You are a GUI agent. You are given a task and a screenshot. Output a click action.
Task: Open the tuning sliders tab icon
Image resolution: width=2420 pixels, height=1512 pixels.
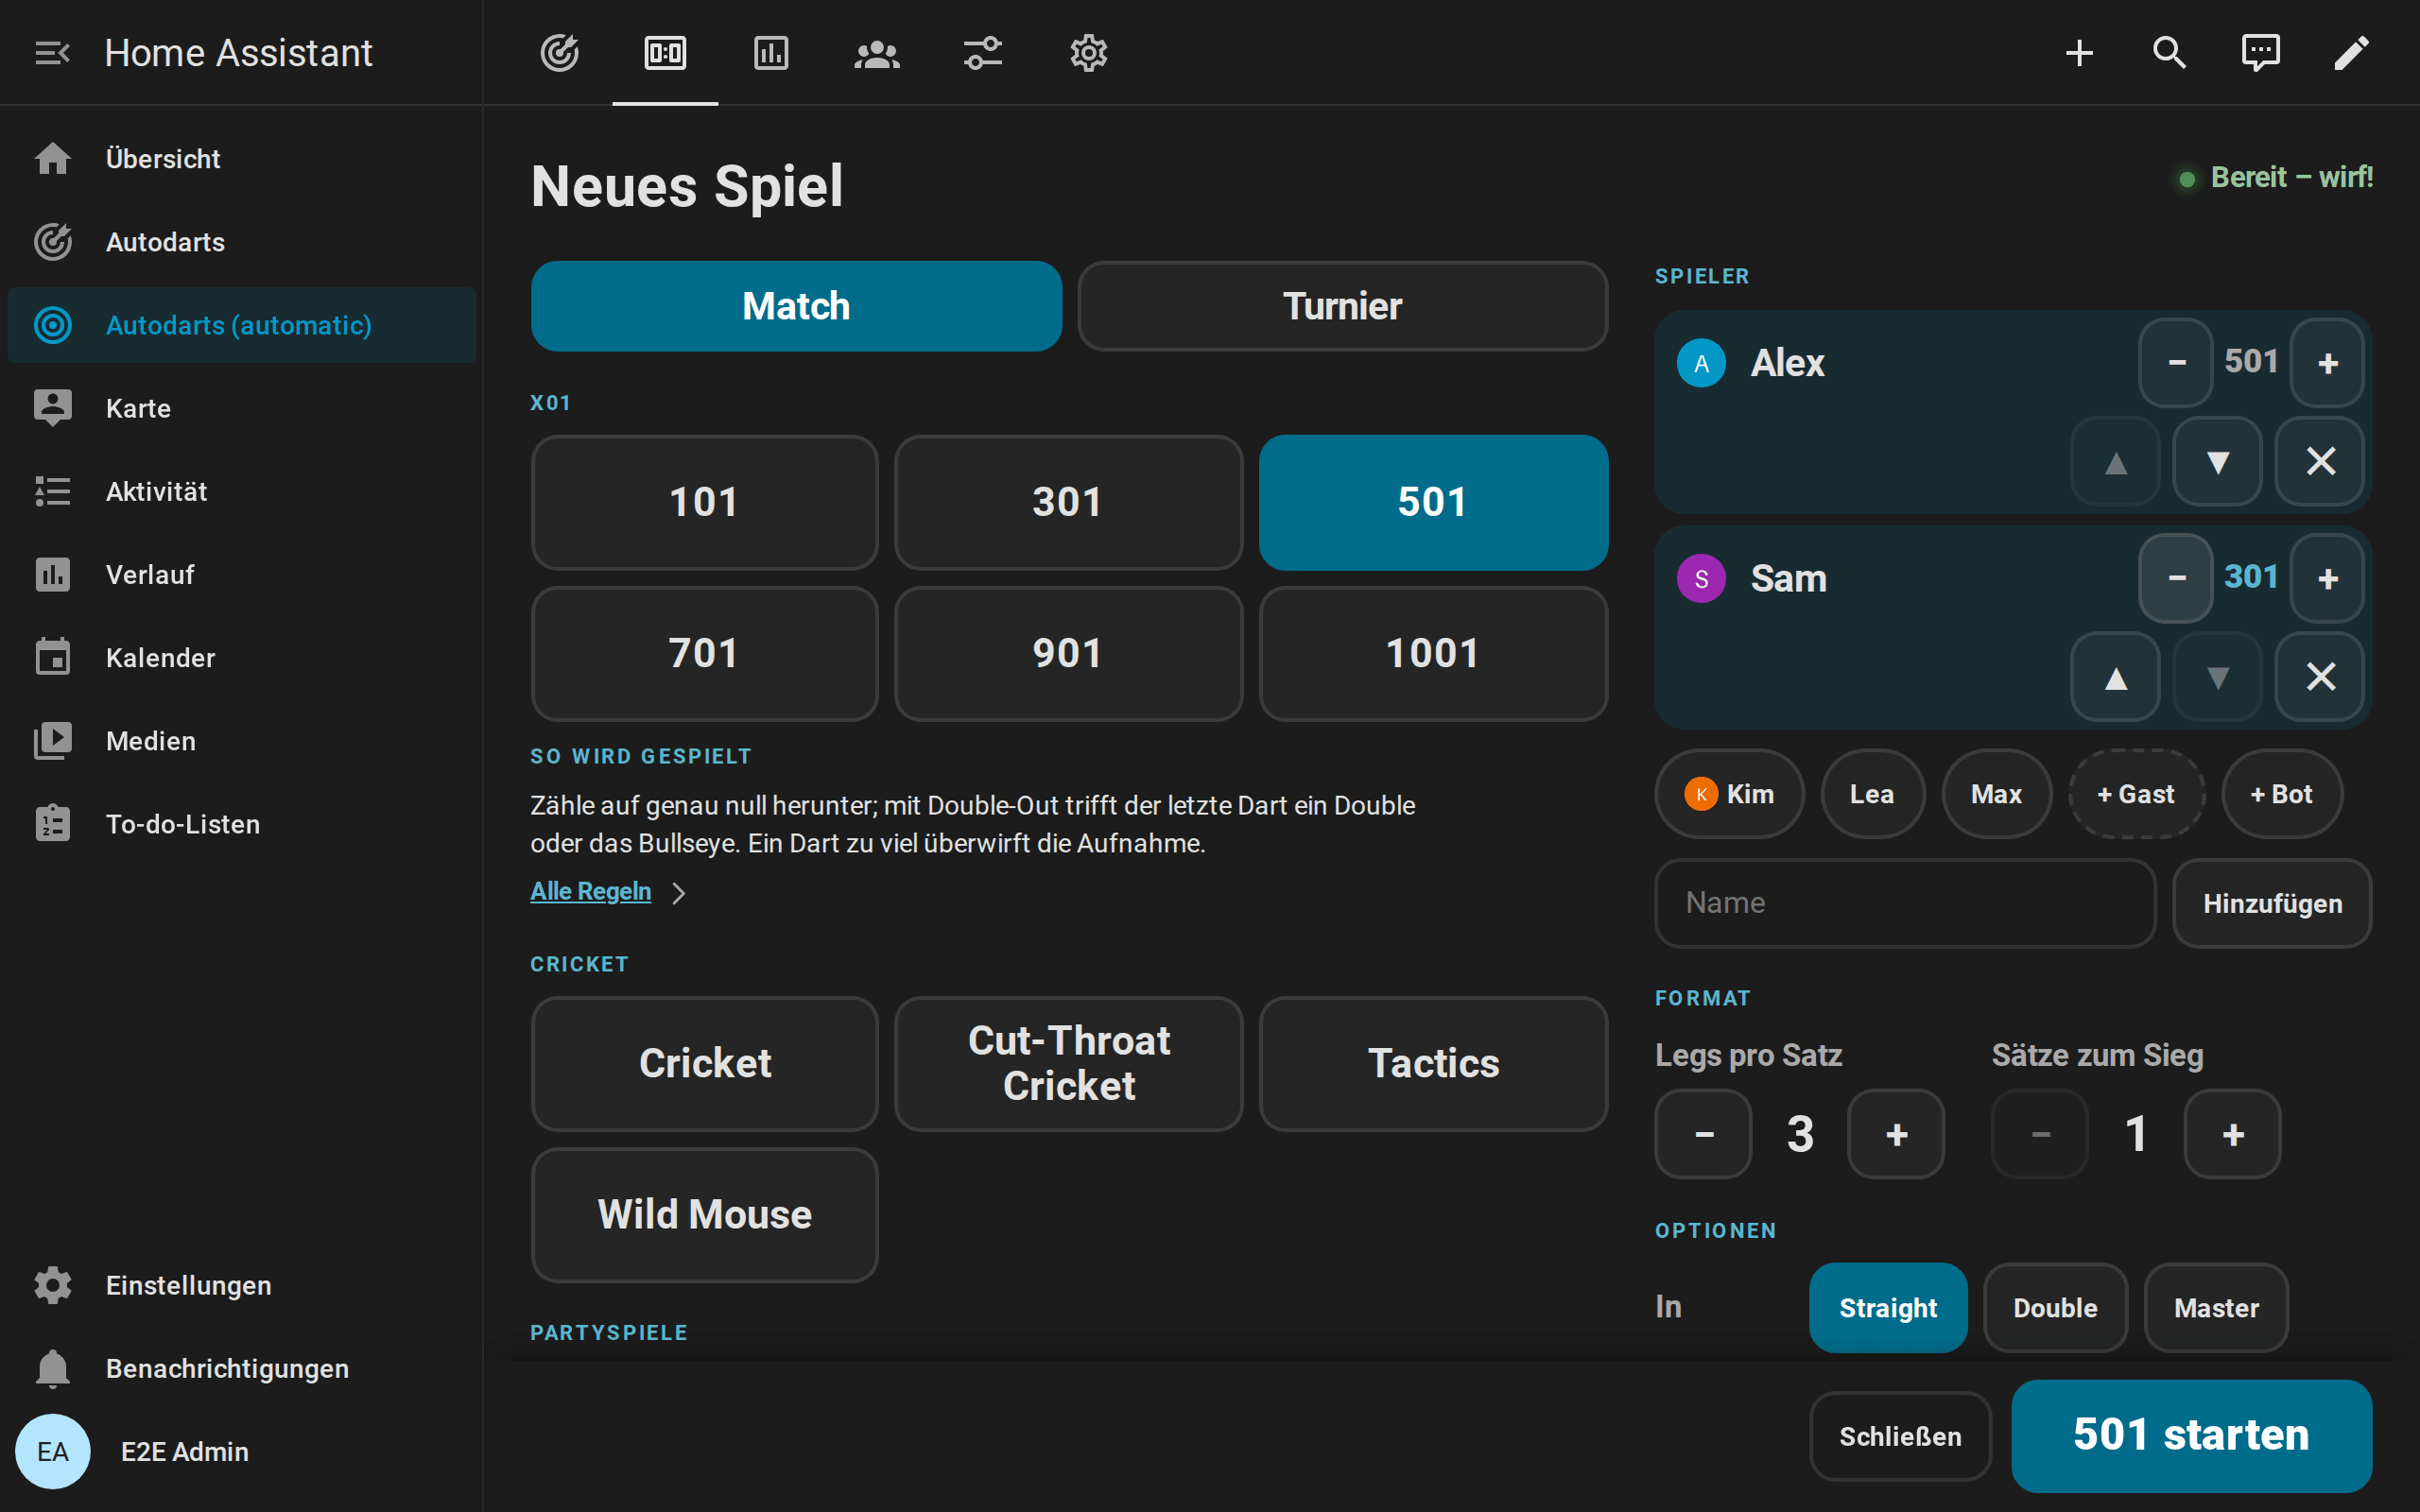(x=983, y=52)
